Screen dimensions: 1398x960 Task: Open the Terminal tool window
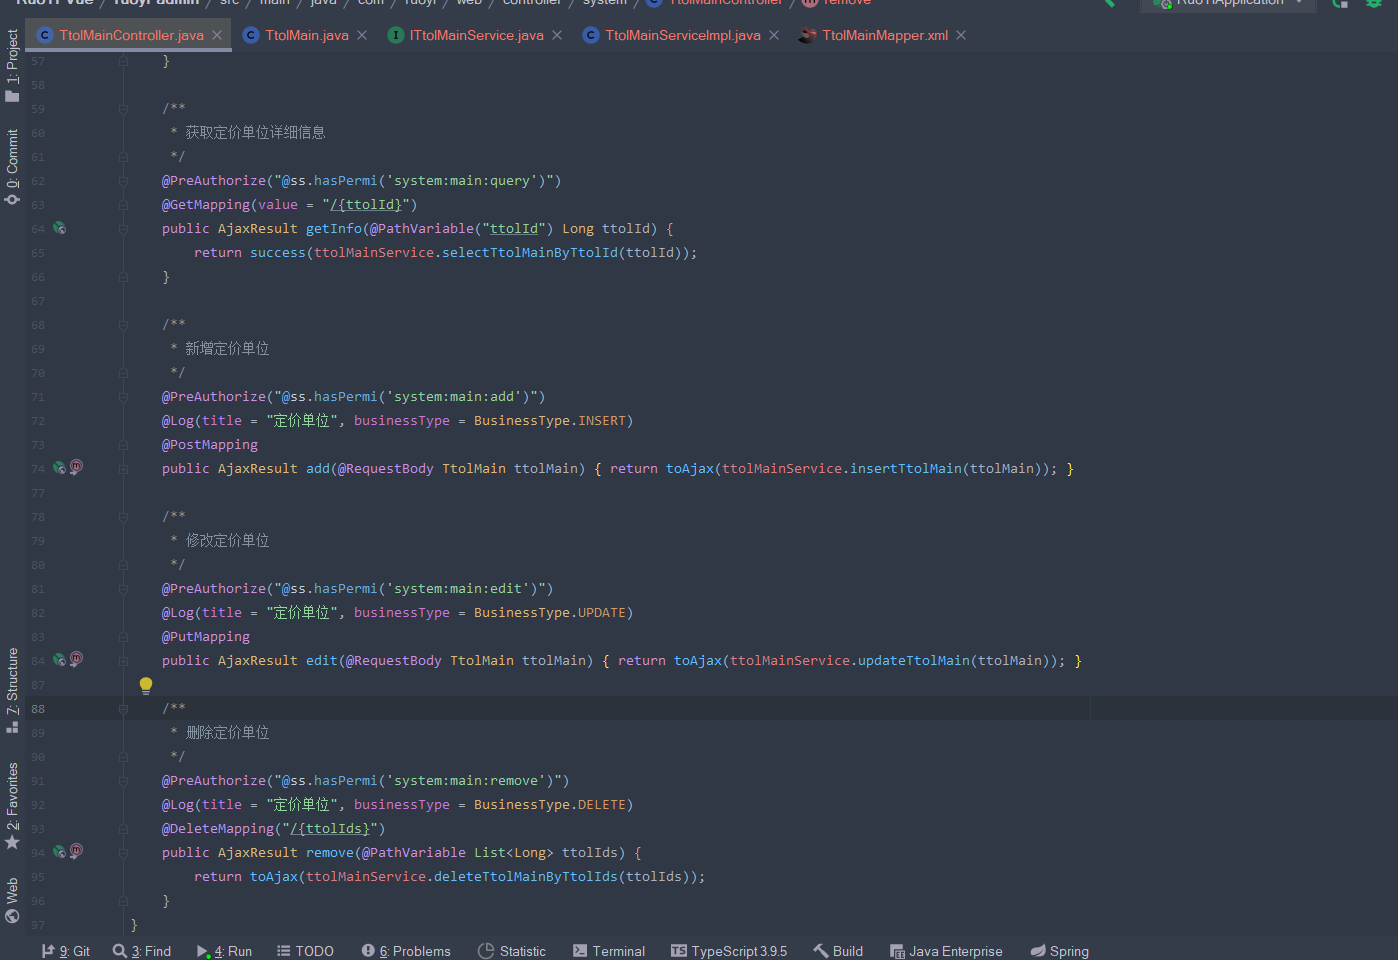click(x=609, y=951)
